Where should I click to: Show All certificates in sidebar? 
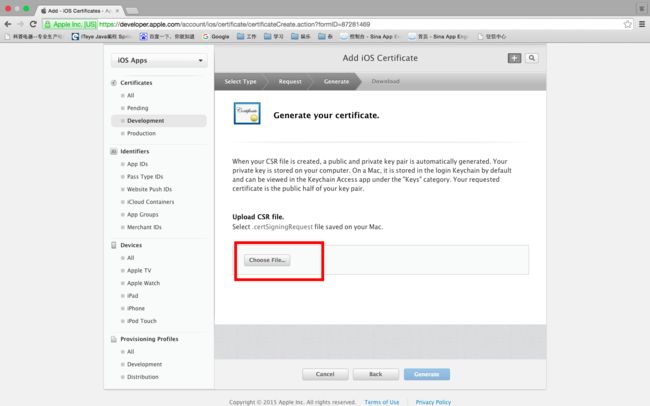pos(131,95)
